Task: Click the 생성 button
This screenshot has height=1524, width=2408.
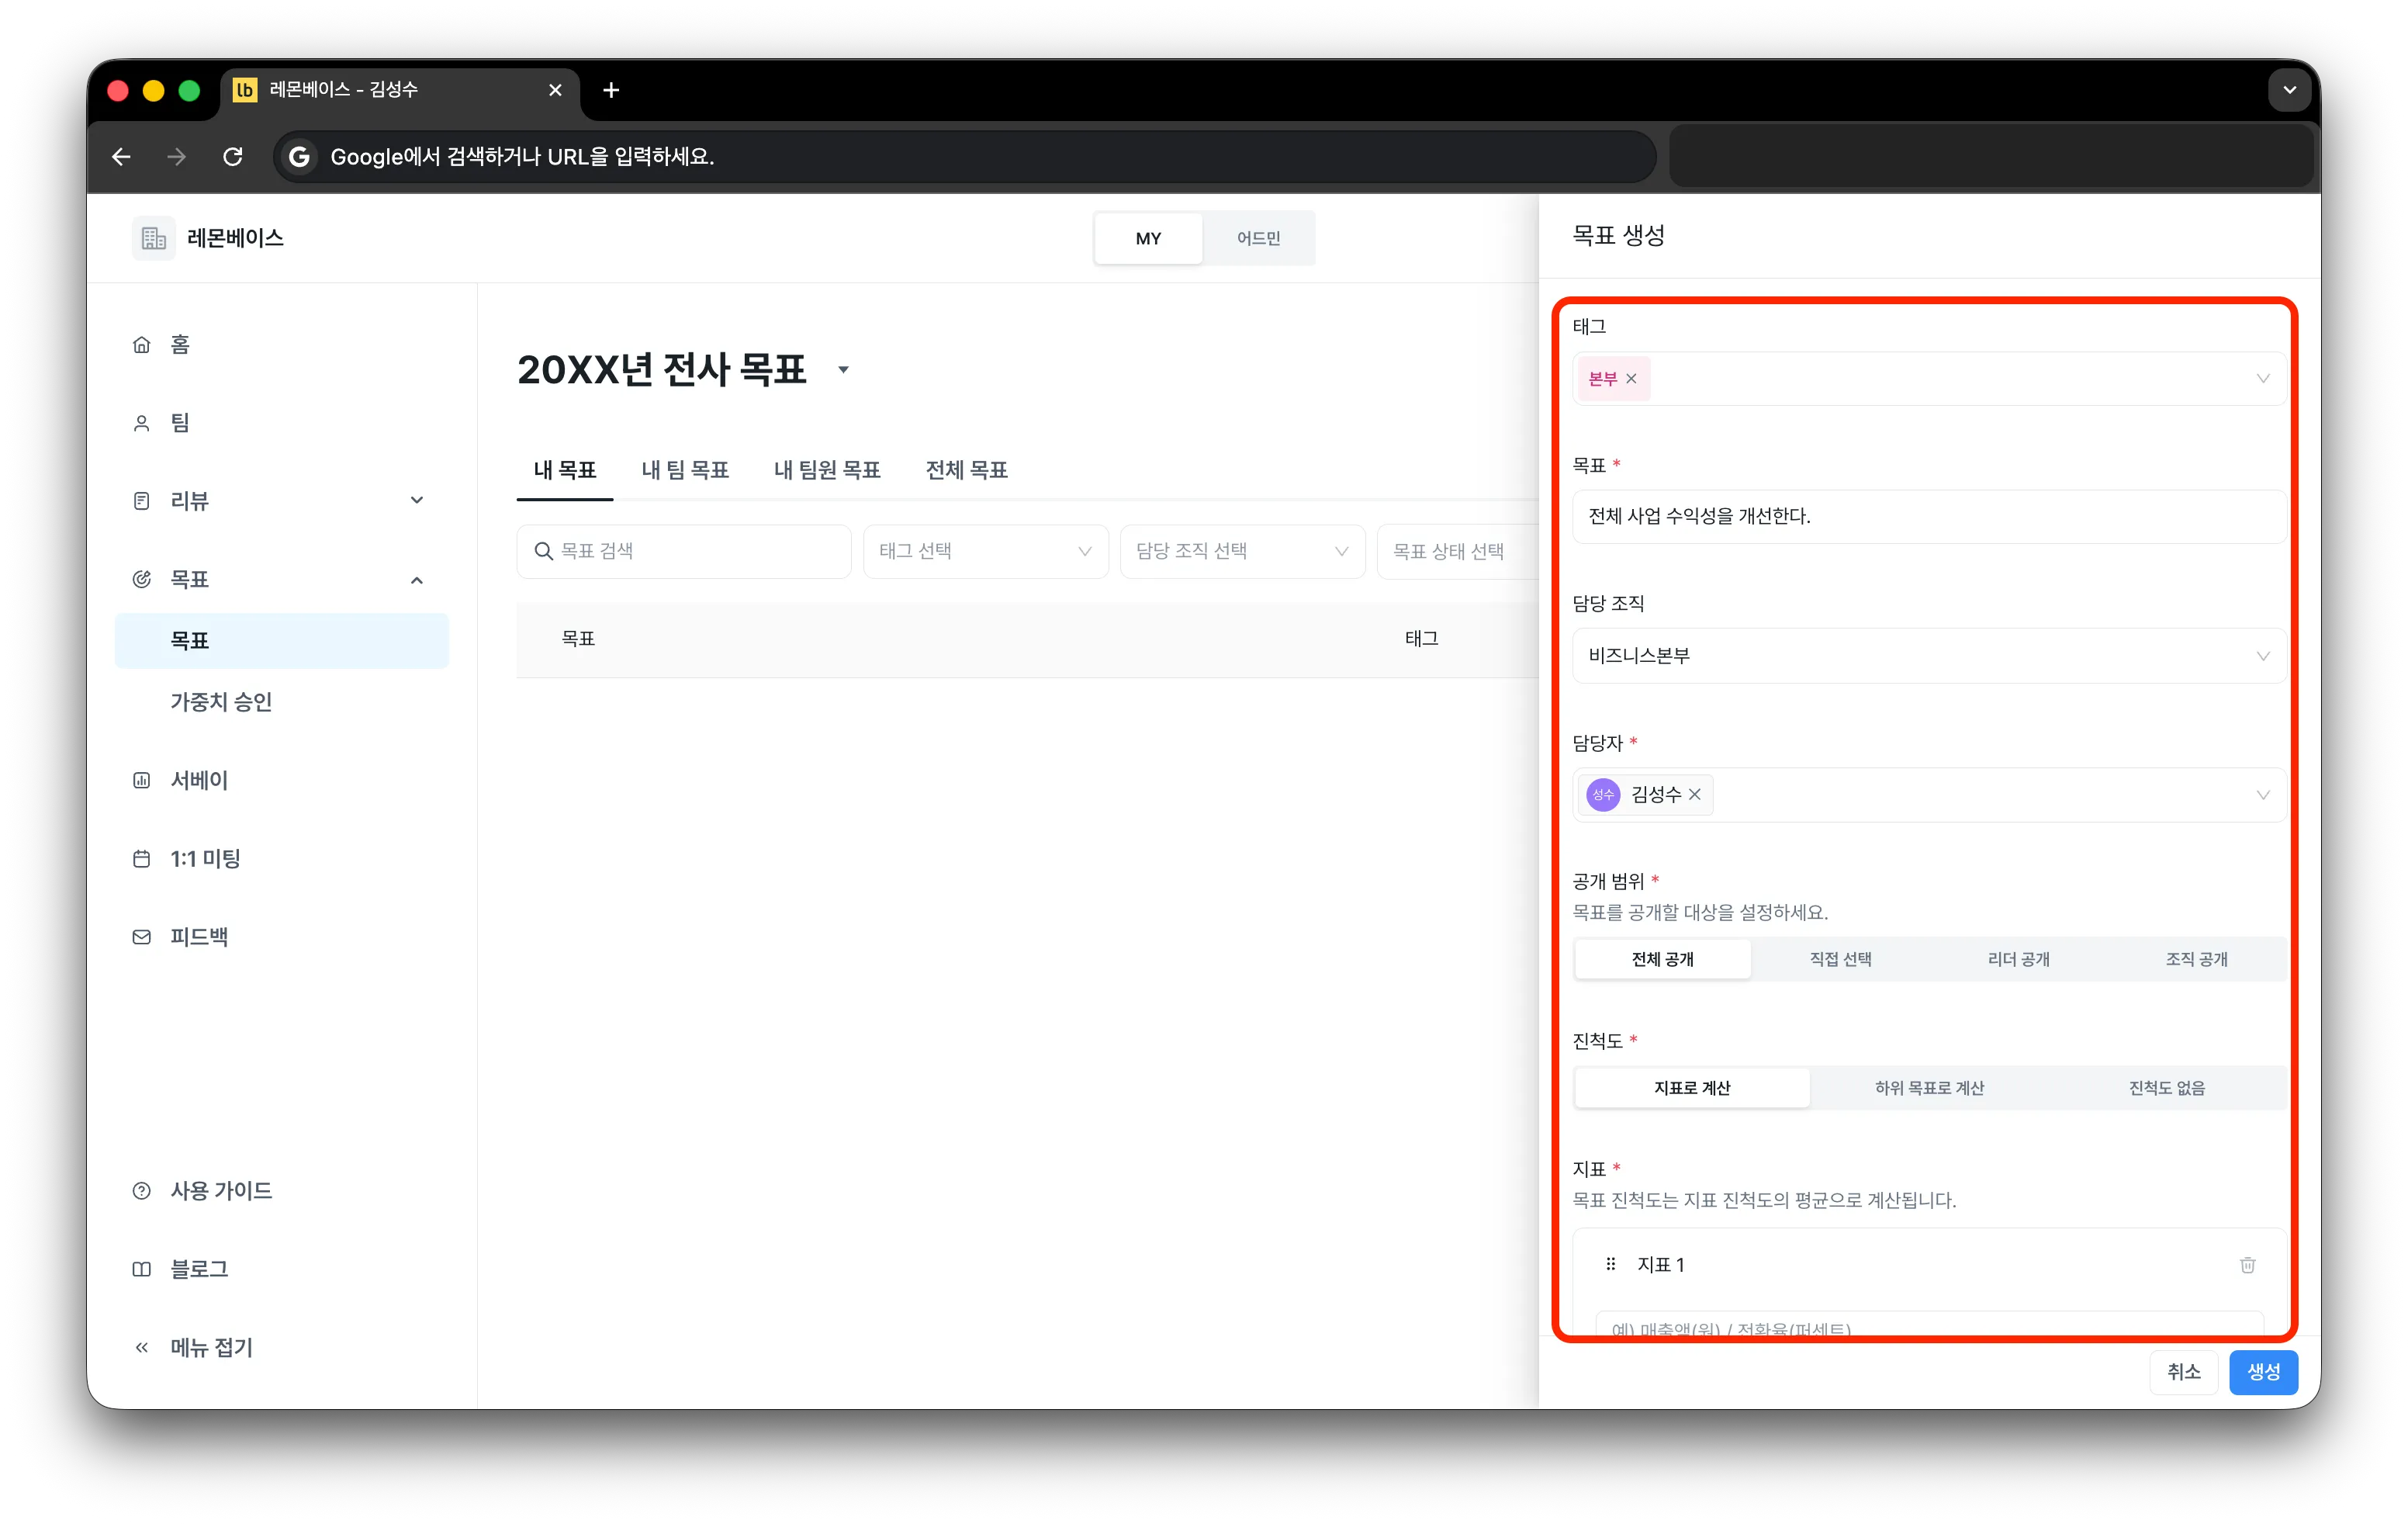Action: click(x=2263, y=1372)
